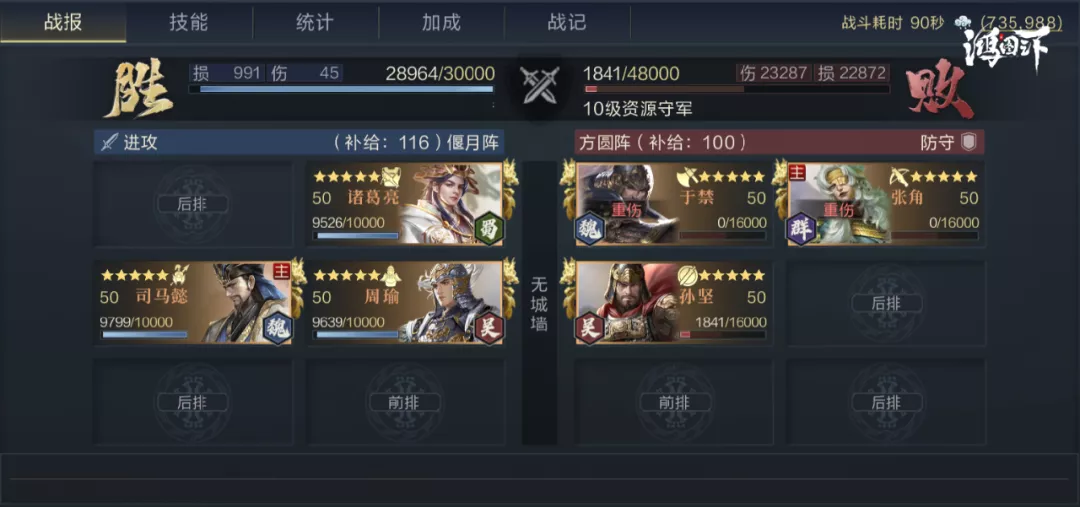Screen dimensions: 1080x507
Task: Click the 战报 tab
Action: (x=63, y=22)
